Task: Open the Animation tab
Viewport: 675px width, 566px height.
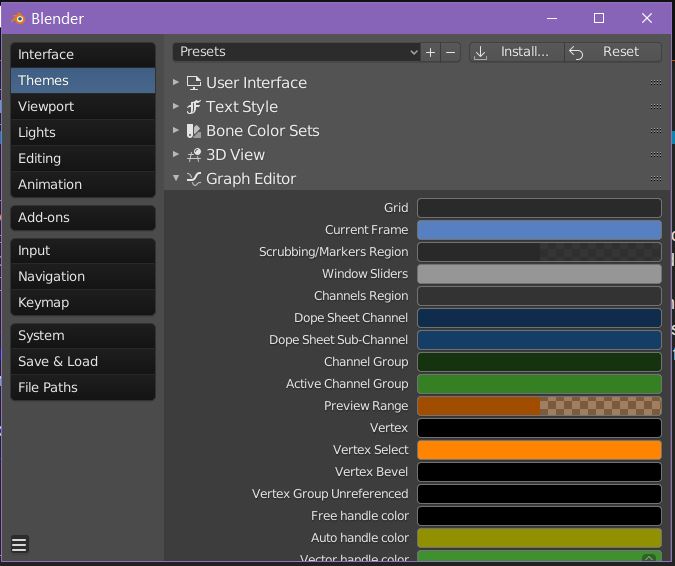Action: 83,184
